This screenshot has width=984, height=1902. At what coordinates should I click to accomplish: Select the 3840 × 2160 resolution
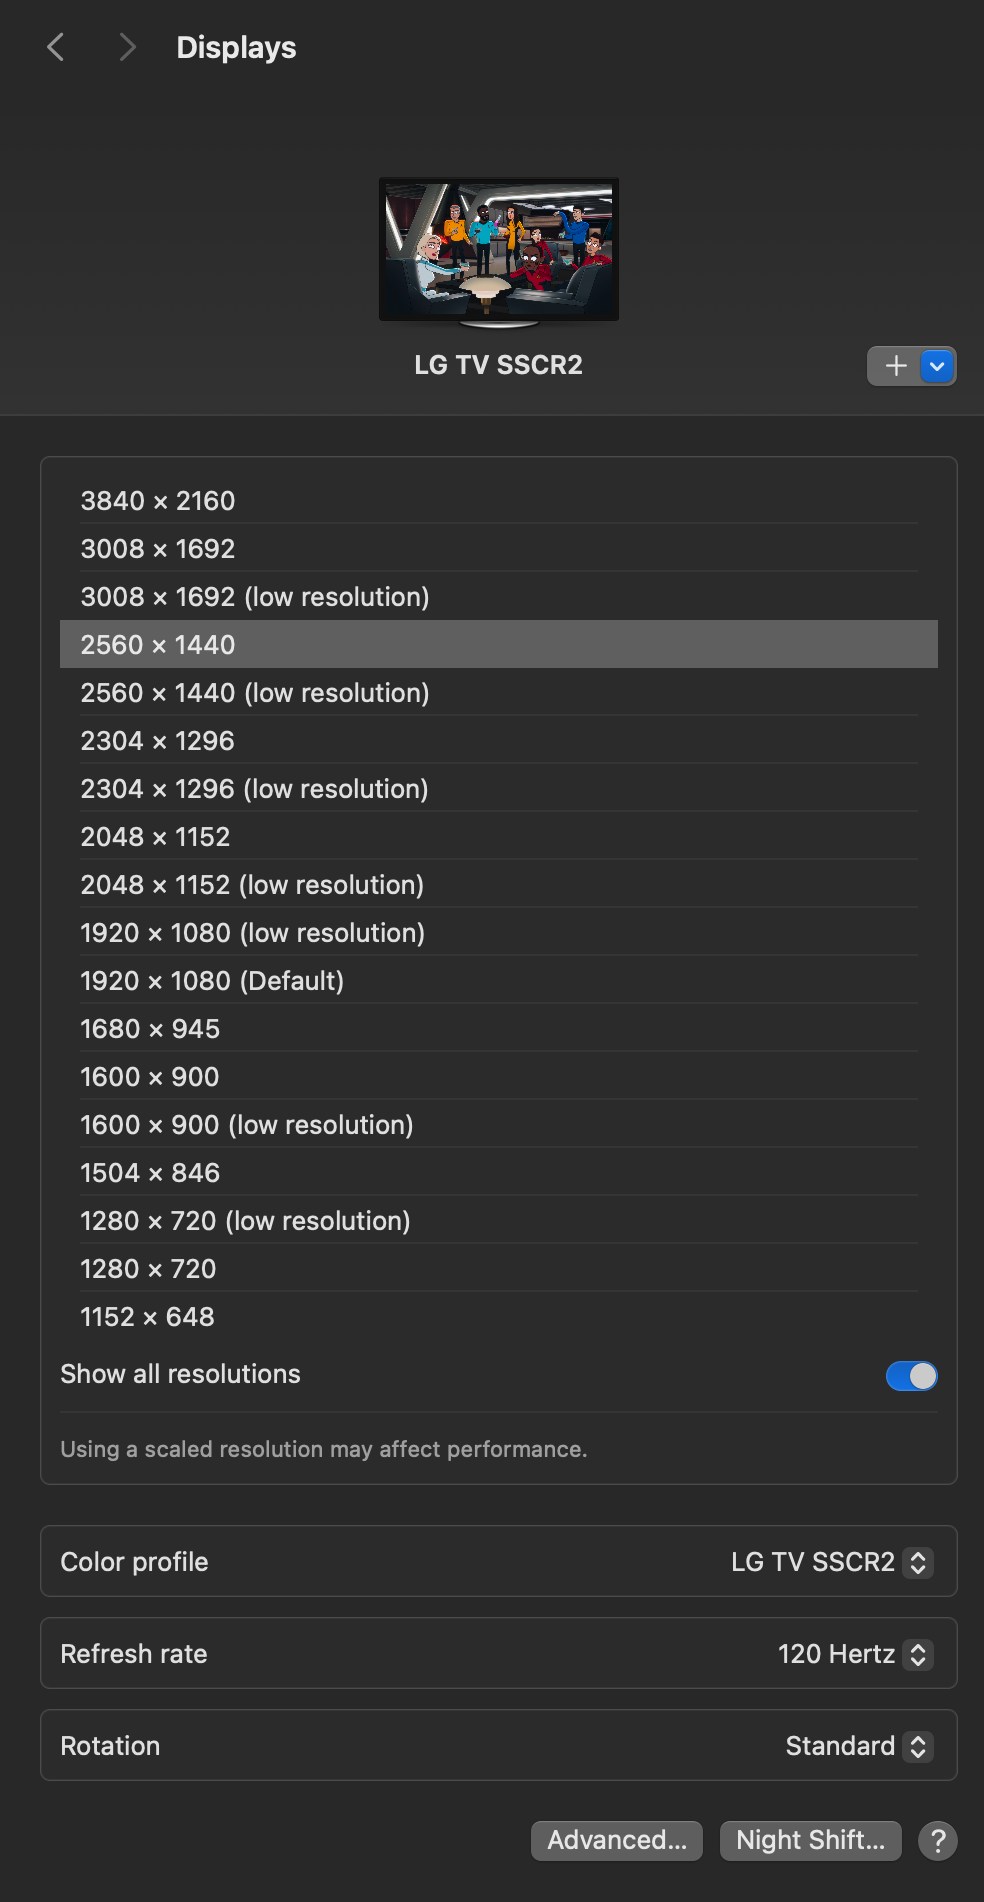(158, 501)
